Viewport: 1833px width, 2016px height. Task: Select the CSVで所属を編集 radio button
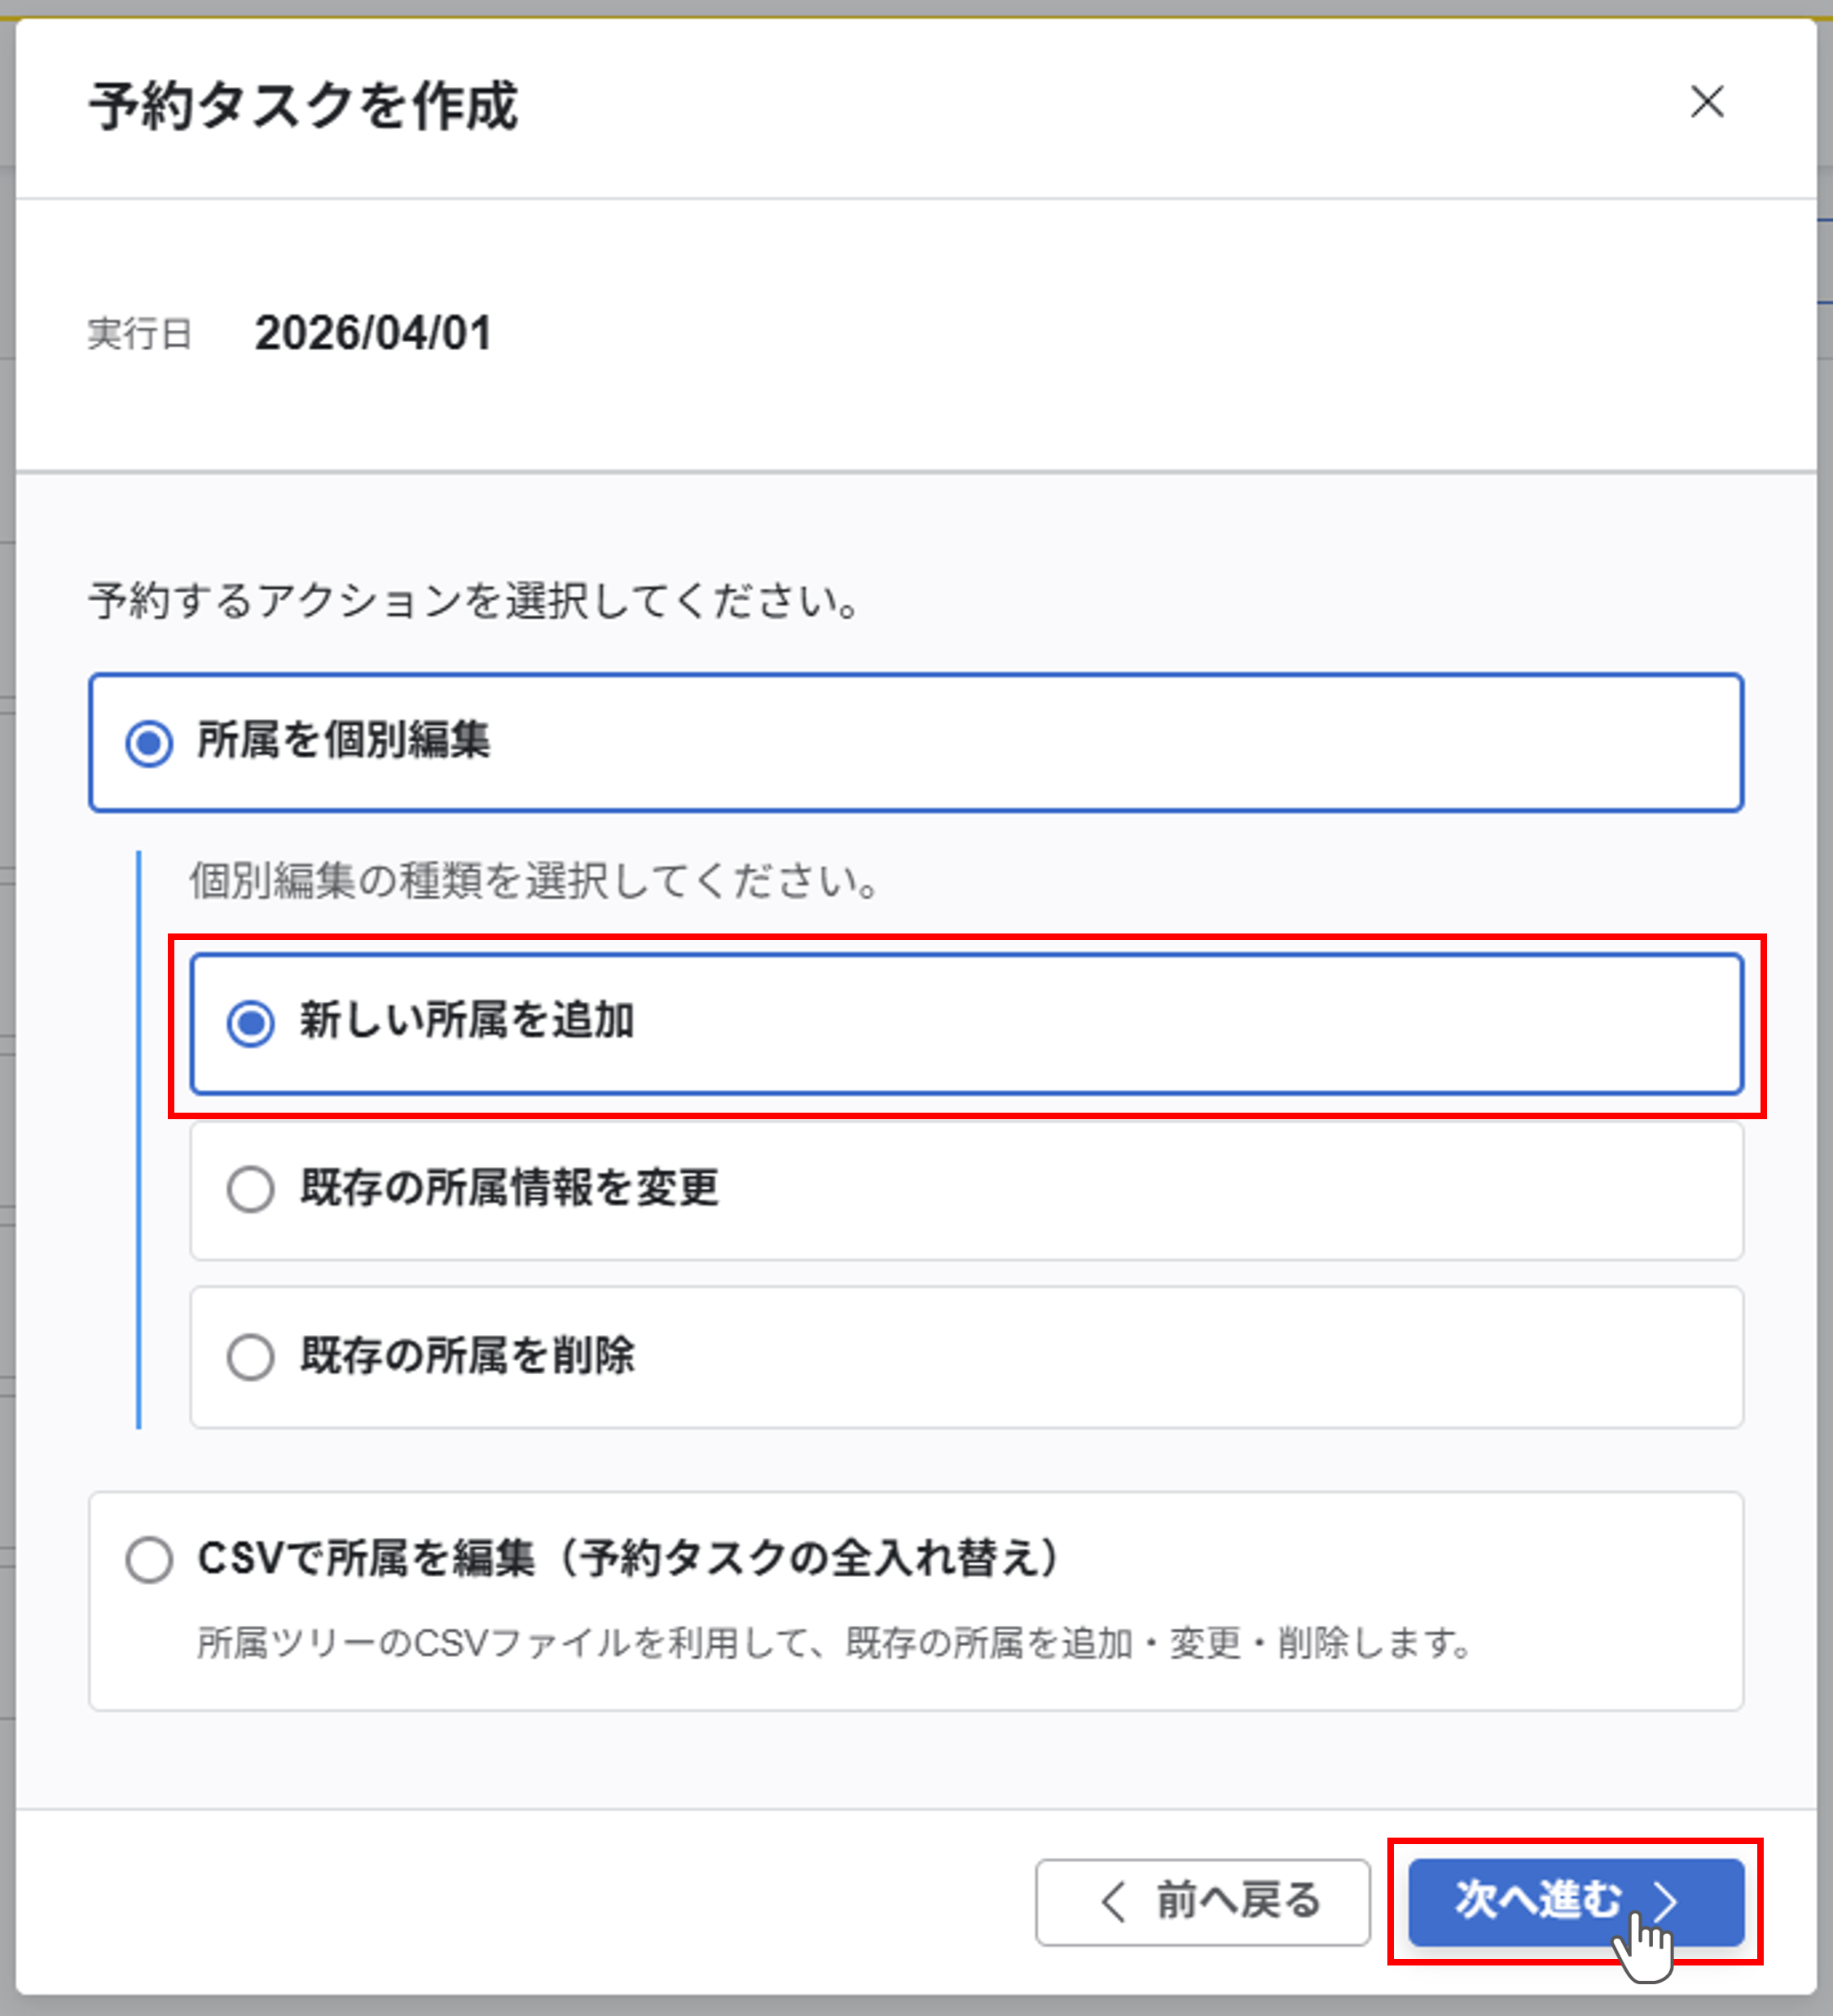click(149, 1560)
